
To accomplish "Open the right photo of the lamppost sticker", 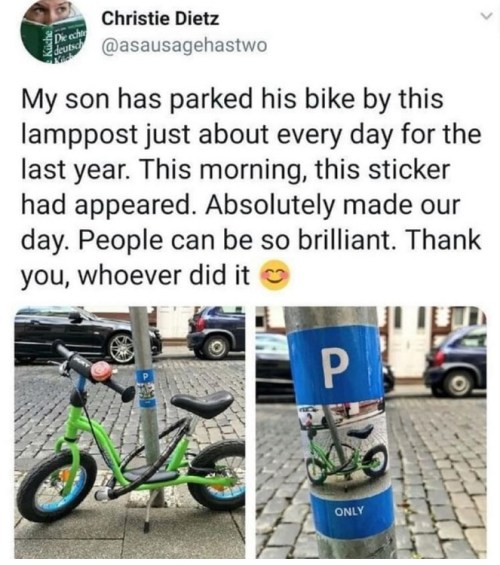I will coord(371,432).
